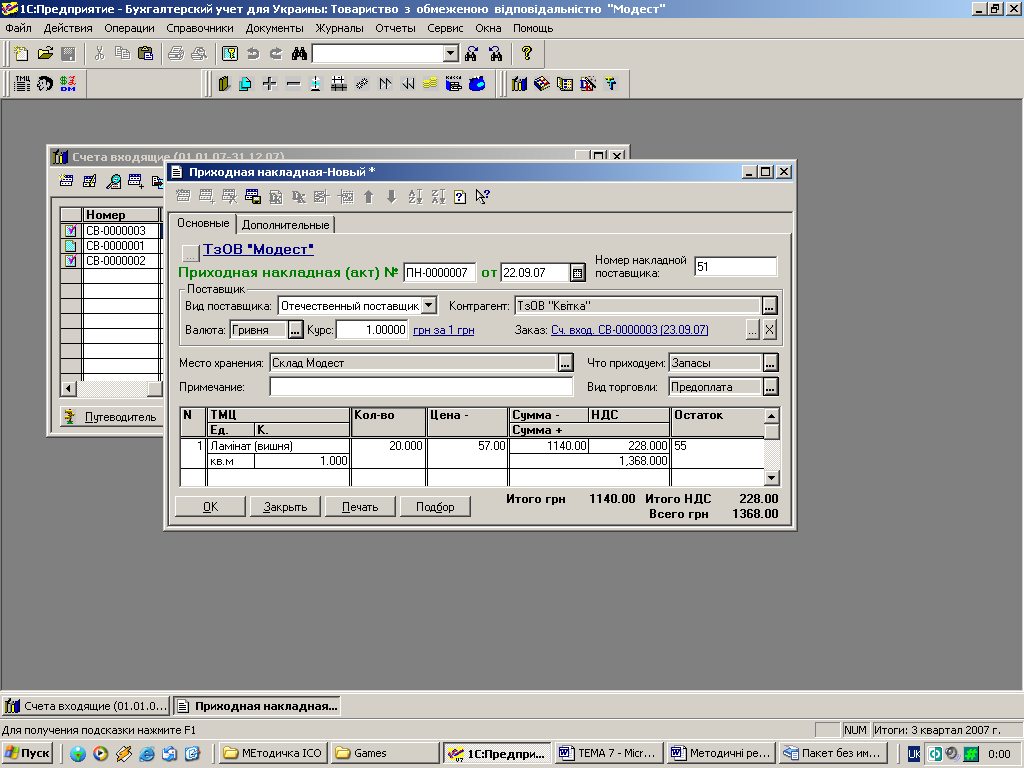1024x768 pixels.
Task: Click magnifier search icon in Счета входящие window
Action: tap(113, 181)
